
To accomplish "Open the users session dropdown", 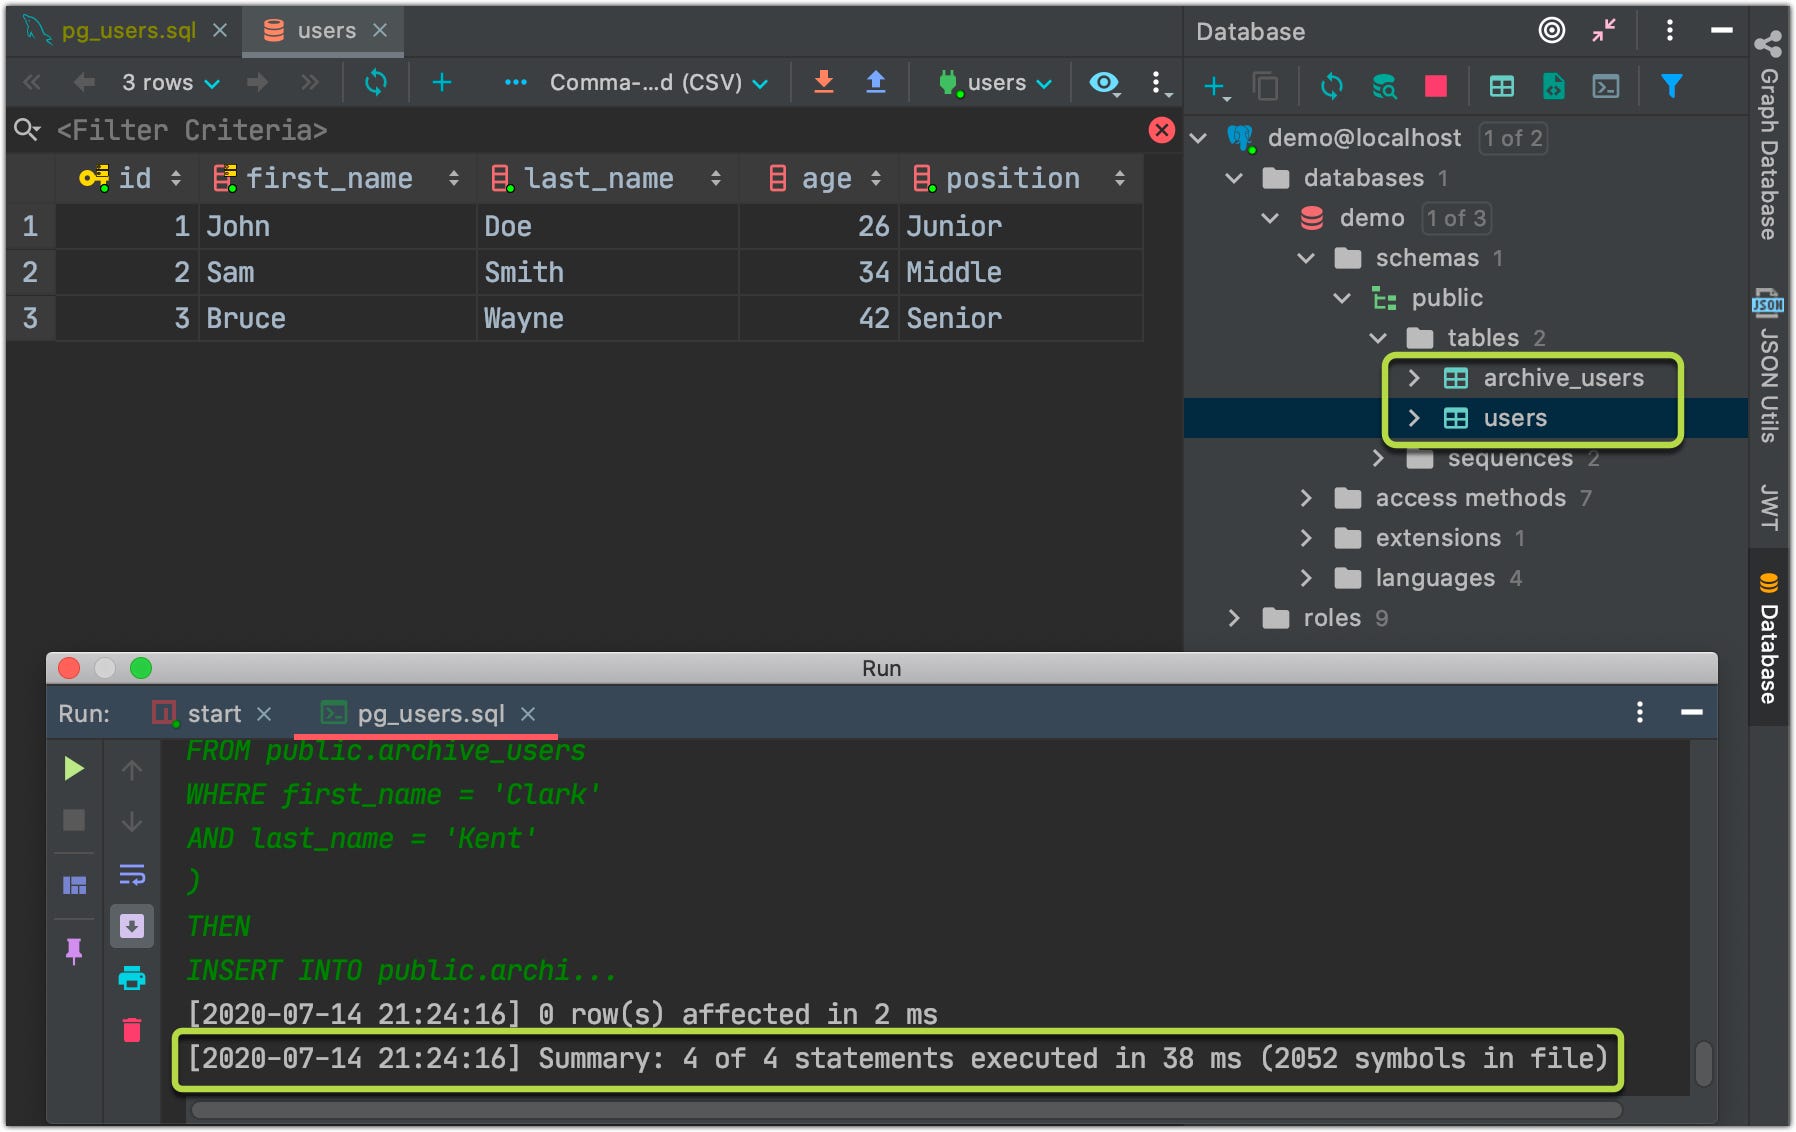I will [x=995, y=82].
